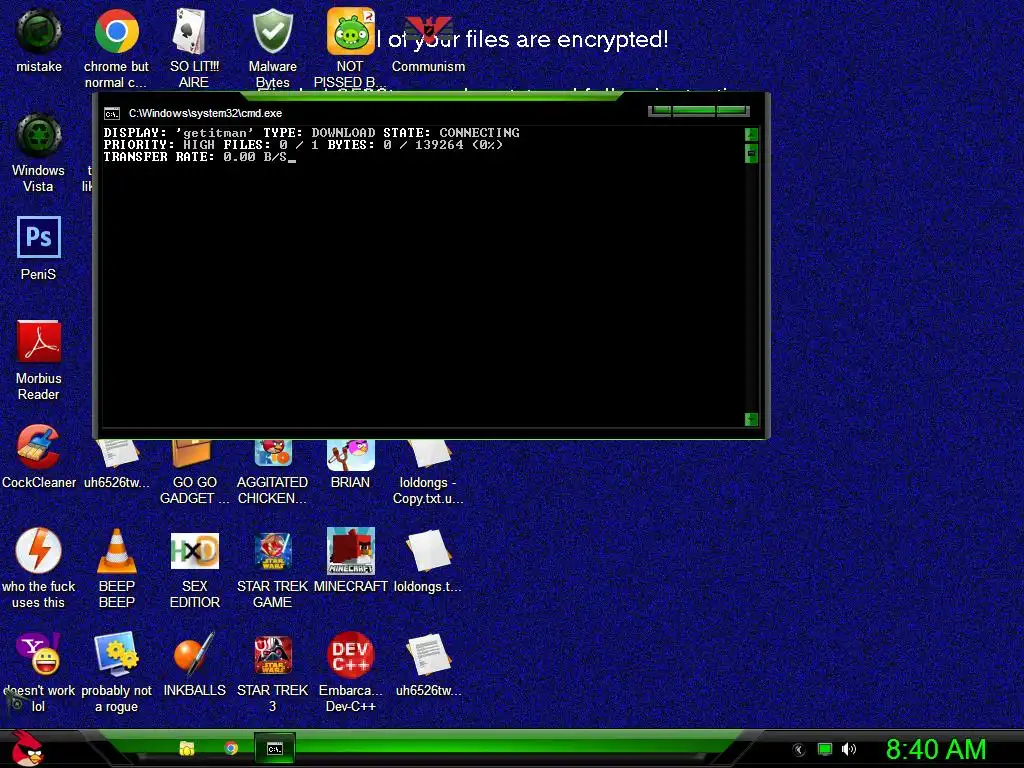Open Chrome from the taskbar
The height and width of the screenshot is (768, 1024).
click(x=231, y=748)
